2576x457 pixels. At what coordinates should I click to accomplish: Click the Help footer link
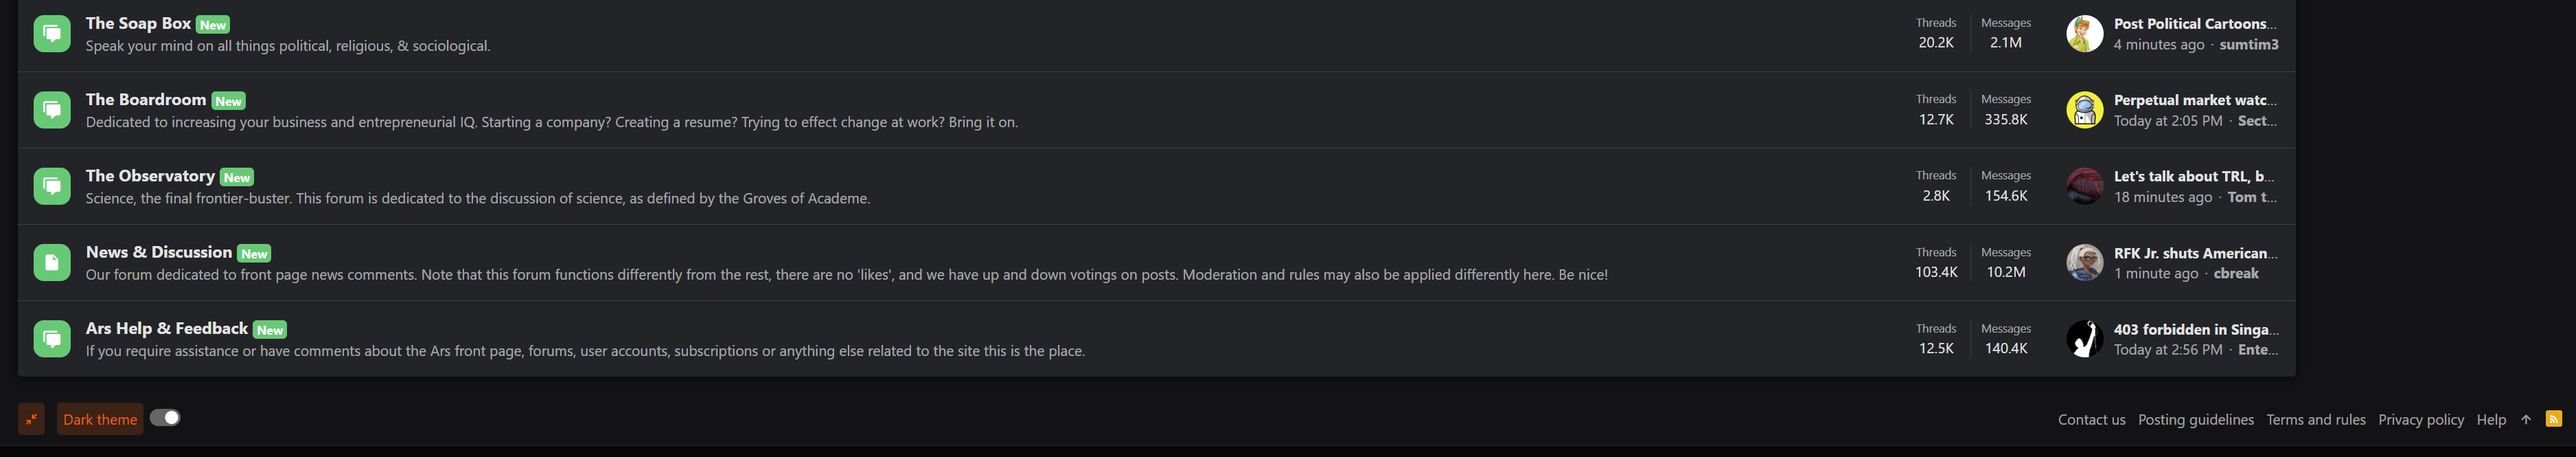pyautogui.click(x=2490, y=420)
